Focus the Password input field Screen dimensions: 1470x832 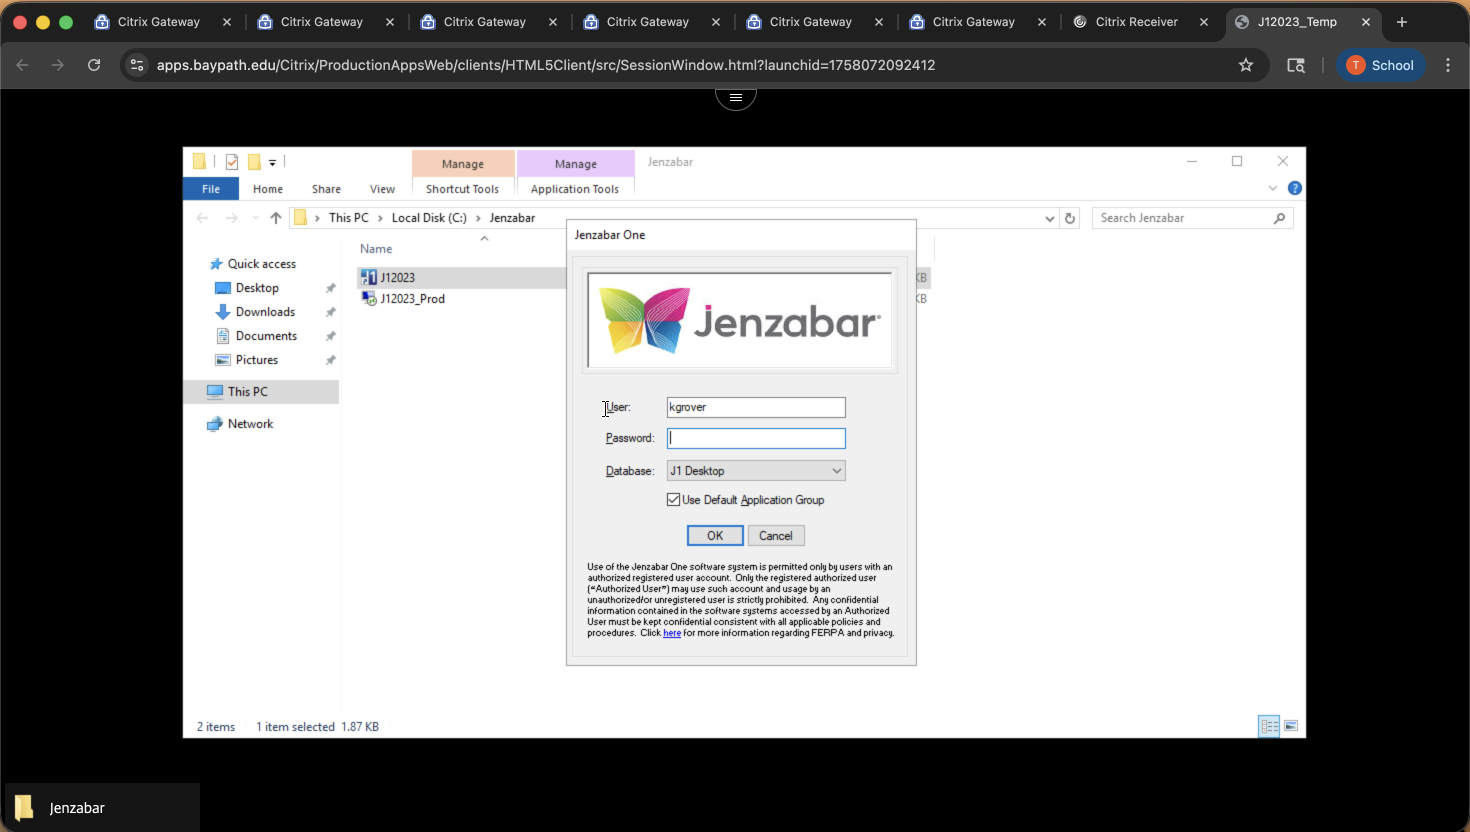[756, 438]
